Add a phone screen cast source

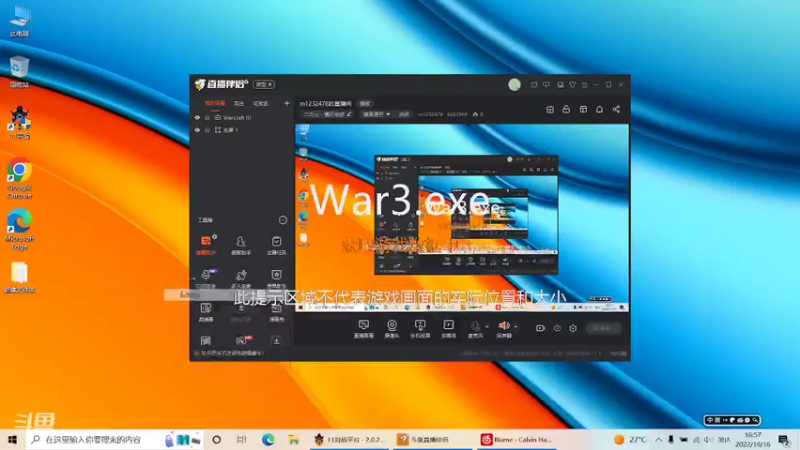pyautogui.click(x=420, y=329)
